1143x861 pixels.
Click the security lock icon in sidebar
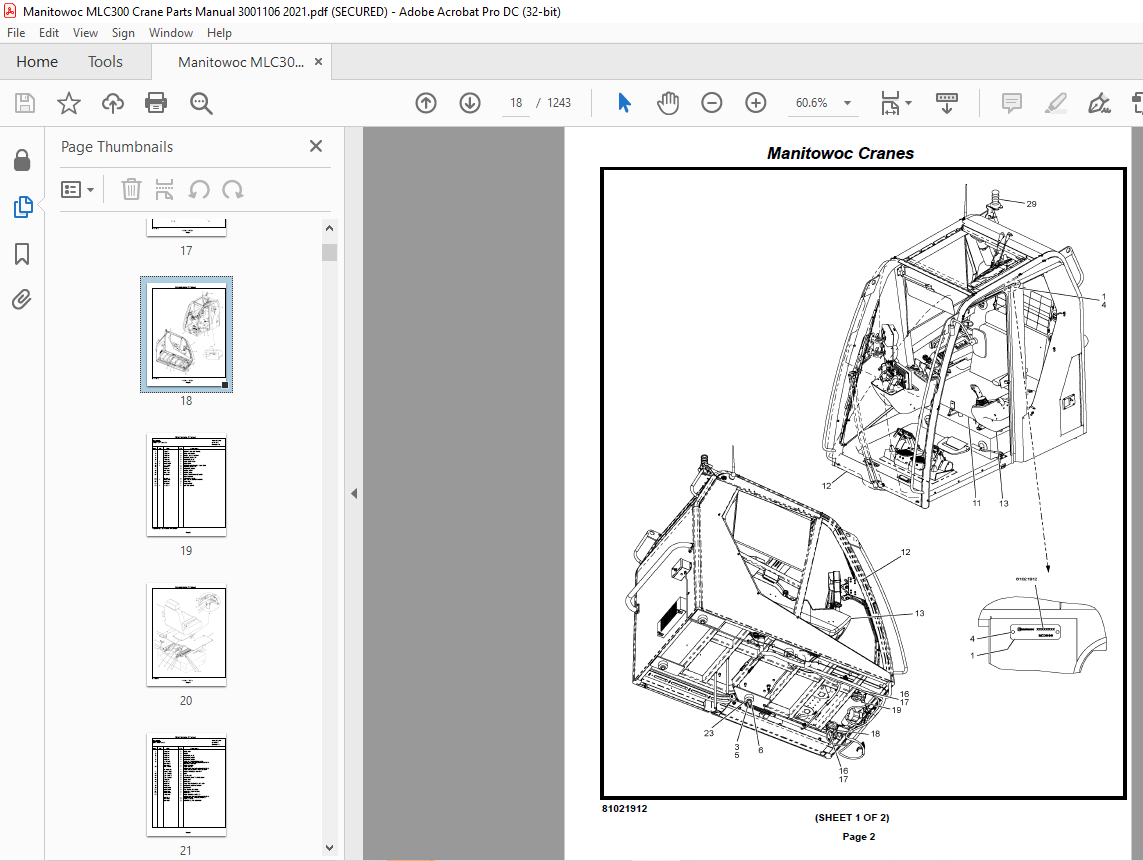[x=22, y=160]
